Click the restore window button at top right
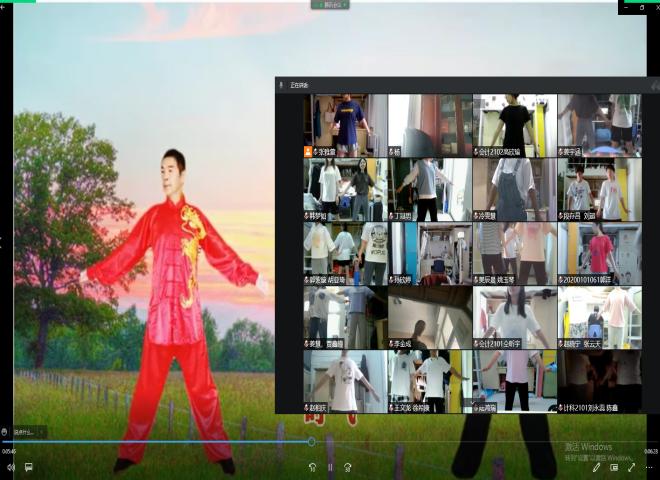 pos(641,7)
